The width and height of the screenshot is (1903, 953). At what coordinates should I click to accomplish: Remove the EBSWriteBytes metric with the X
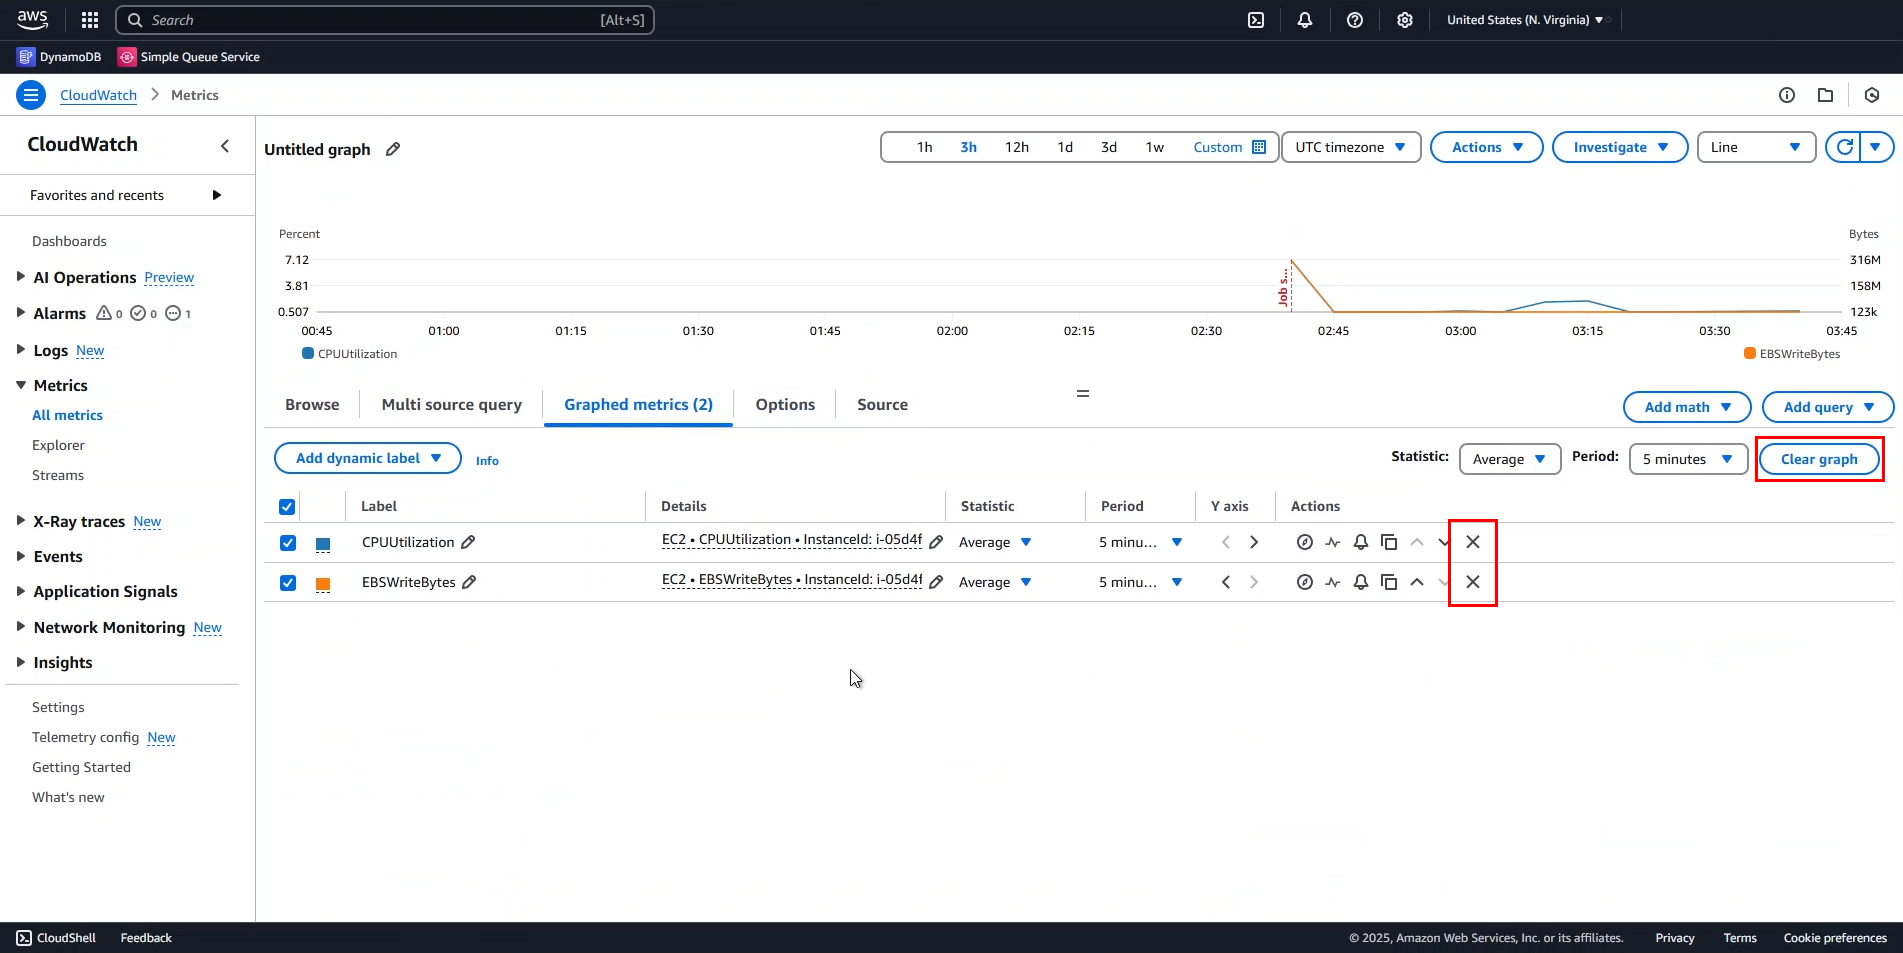(x=1473, y=582)
